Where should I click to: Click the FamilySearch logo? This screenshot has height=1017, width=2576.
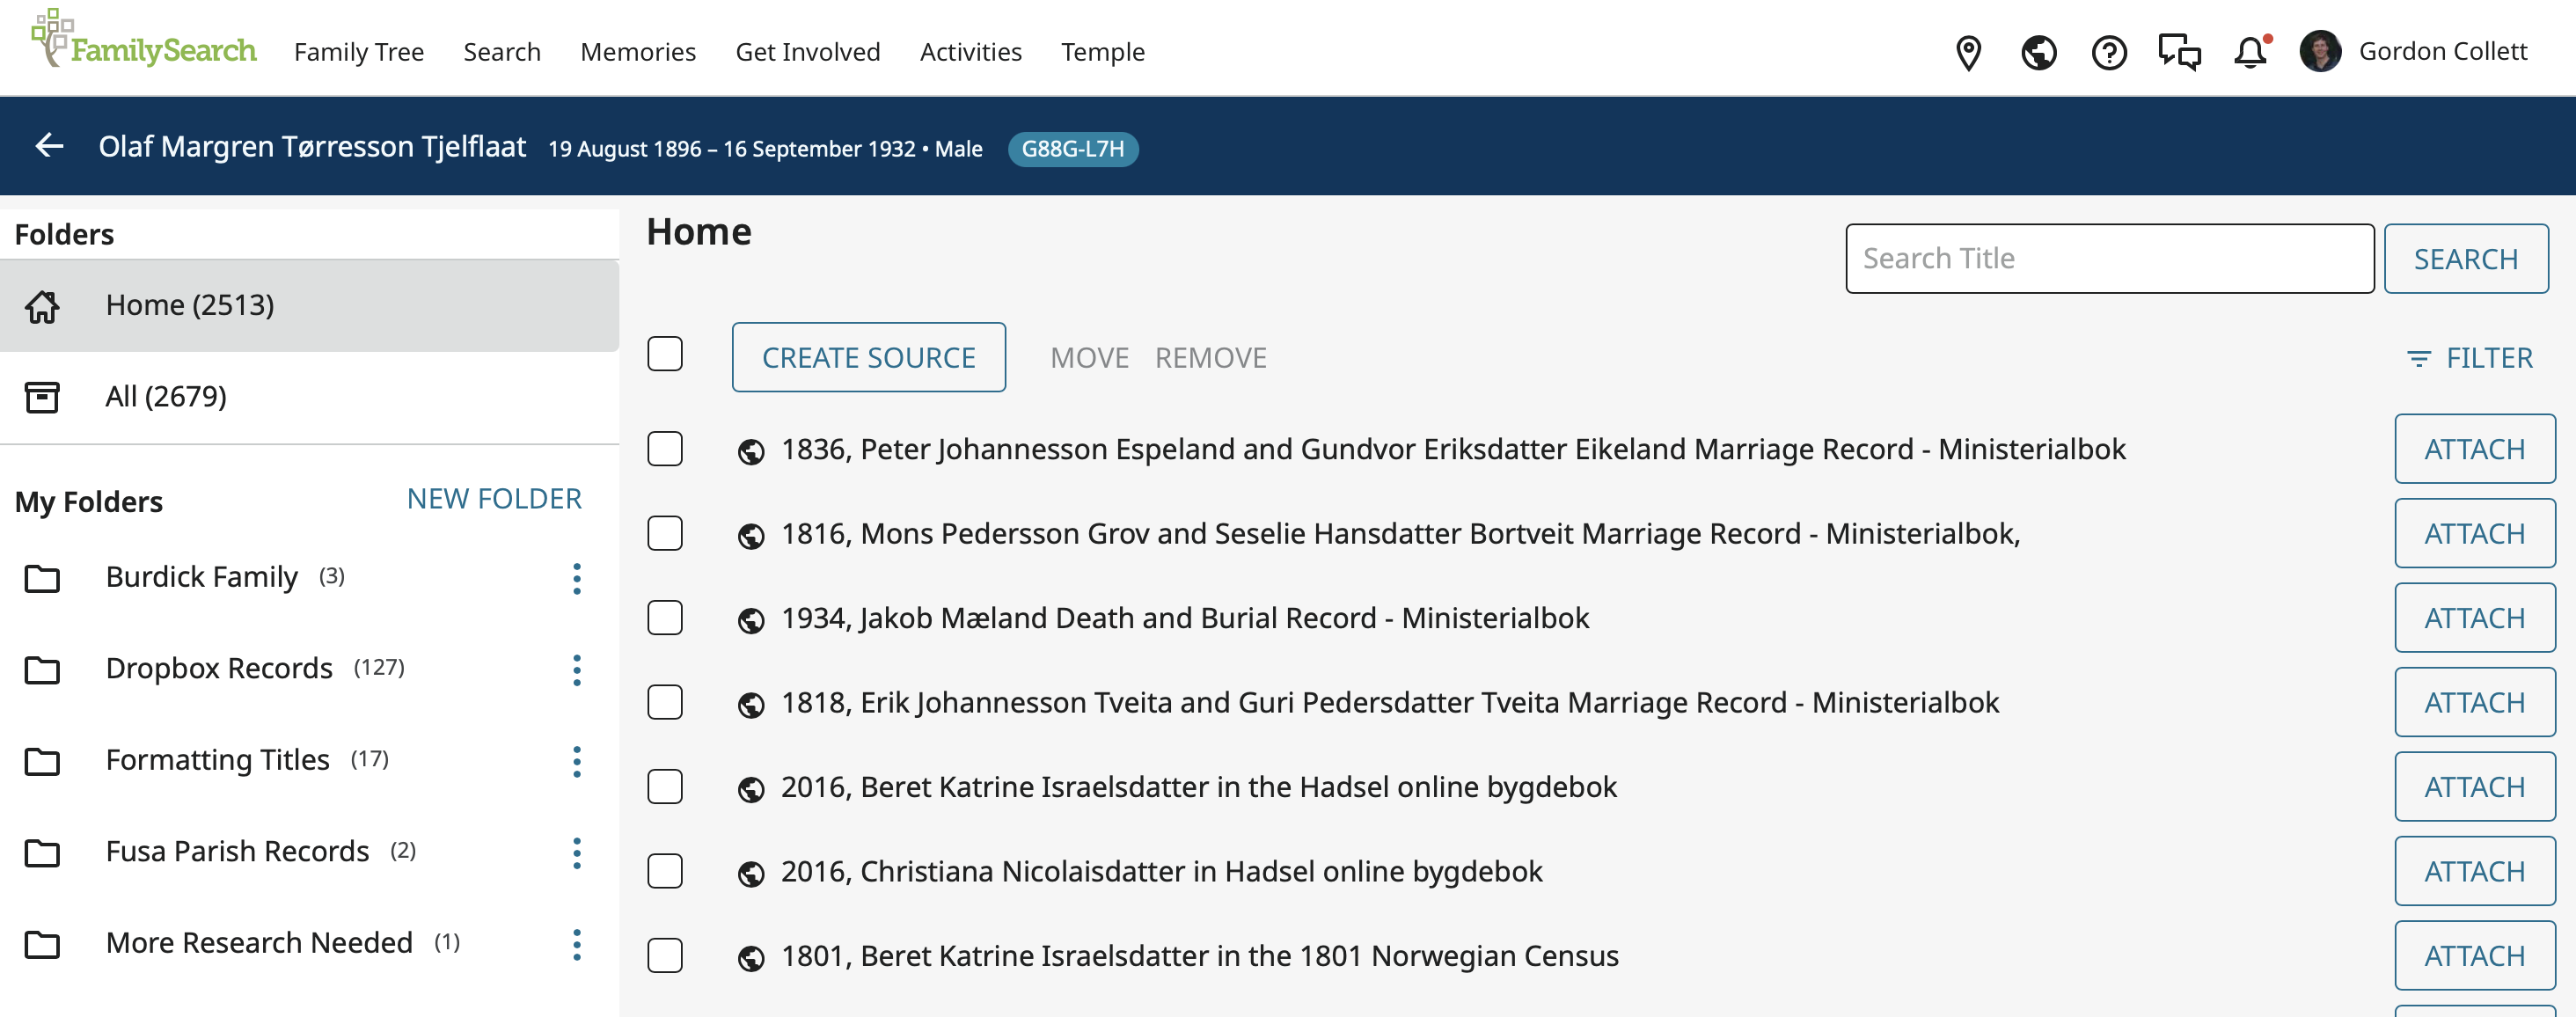pyautogui.click(x=143, y=40)
